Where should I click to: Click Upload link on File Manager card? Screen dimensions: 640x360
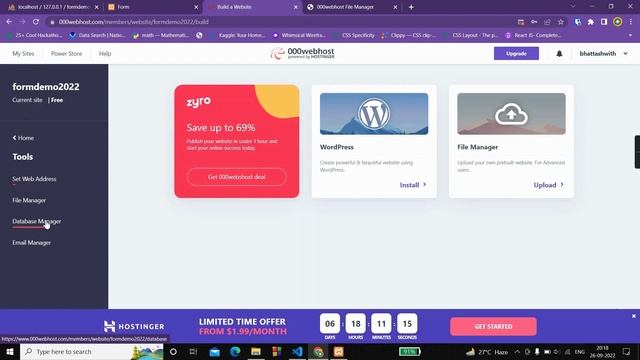click(549, 185)
